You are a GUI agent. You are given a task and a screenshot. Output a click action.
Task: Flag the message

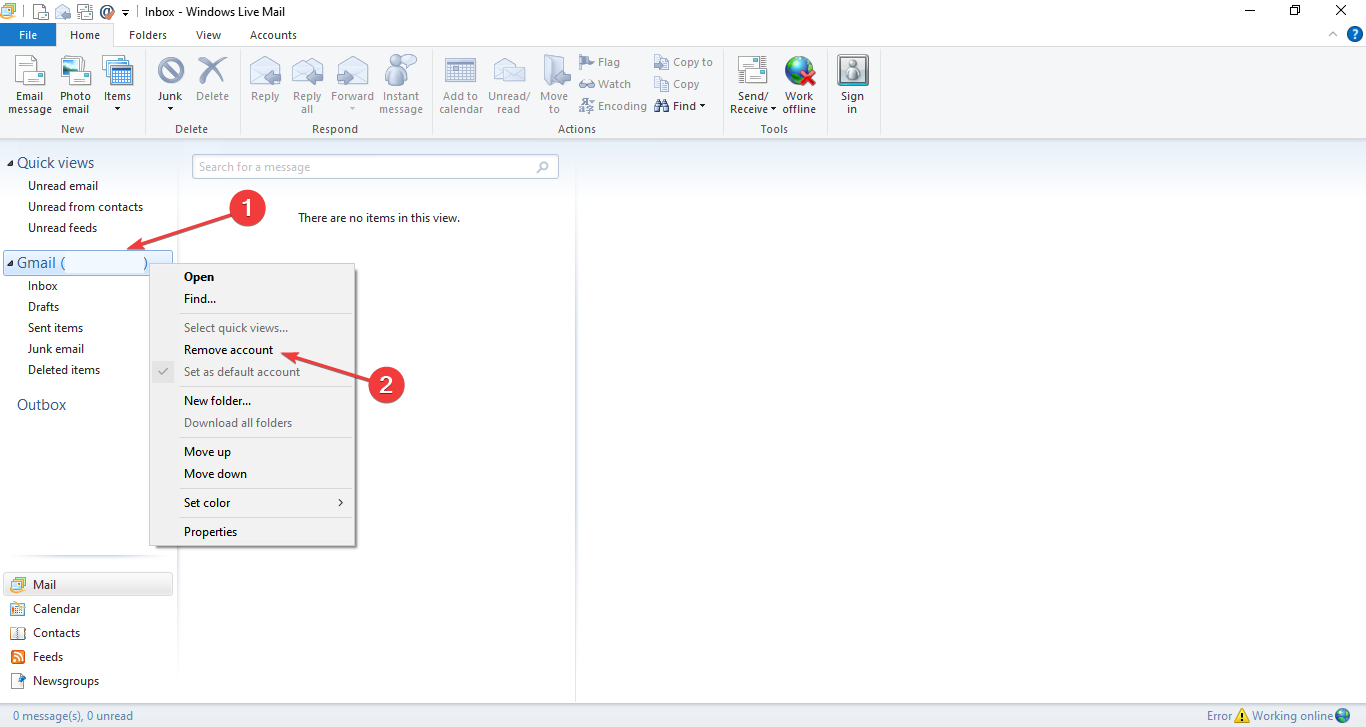pyautogui.click(x=600, y=62)
